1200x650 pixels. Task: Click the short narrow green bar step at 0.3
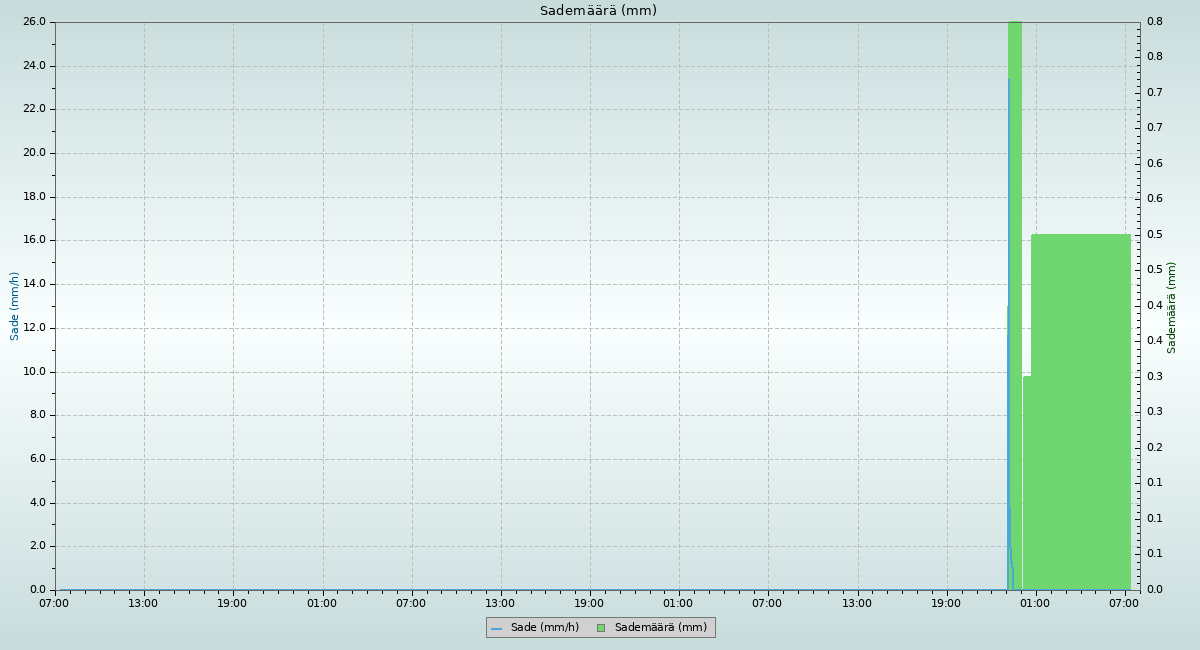click(x=1027, y=480)
